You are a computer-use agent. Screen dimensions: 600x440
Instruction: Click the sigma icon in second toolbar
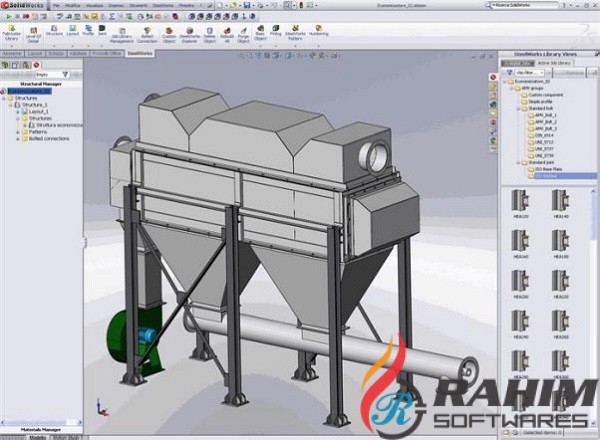pos(112,16)
